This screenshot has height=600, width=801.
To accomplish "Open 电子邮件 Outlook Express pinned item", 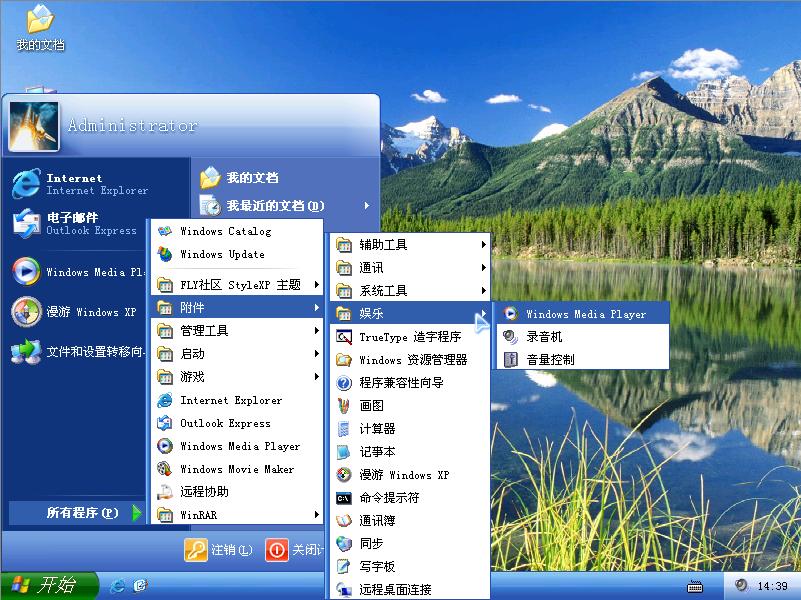I will point(77,224).
